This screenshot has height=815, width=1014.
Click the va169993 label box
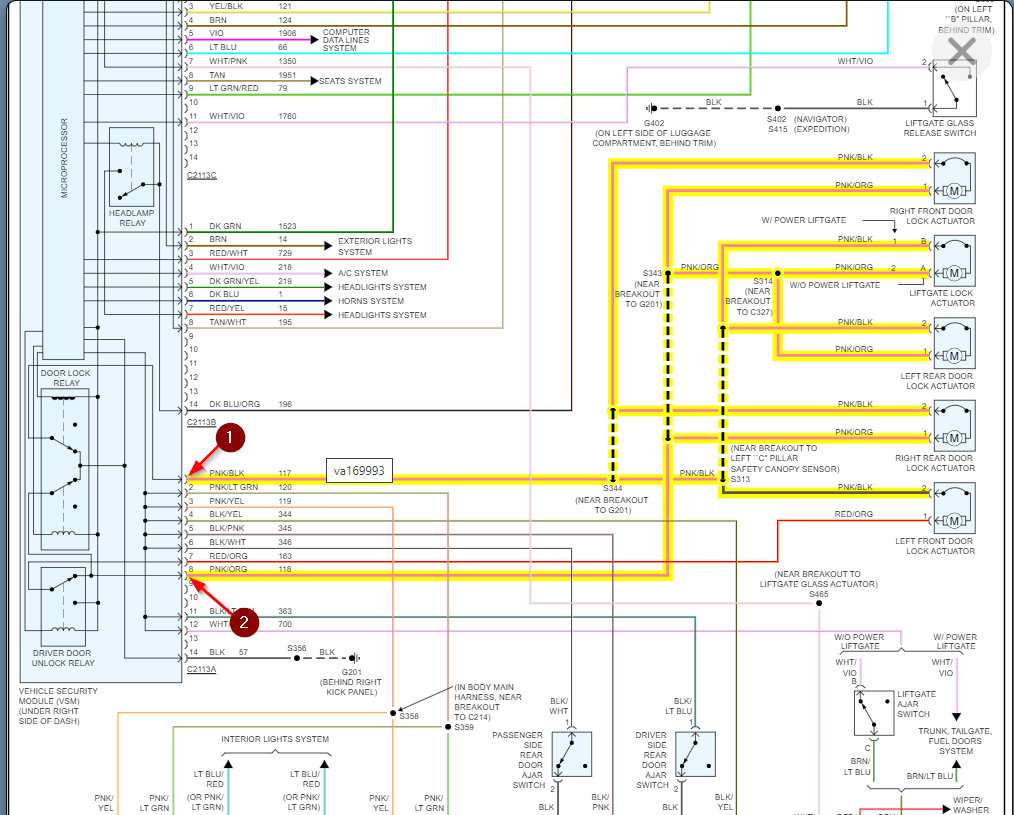(x=359, y=471)
